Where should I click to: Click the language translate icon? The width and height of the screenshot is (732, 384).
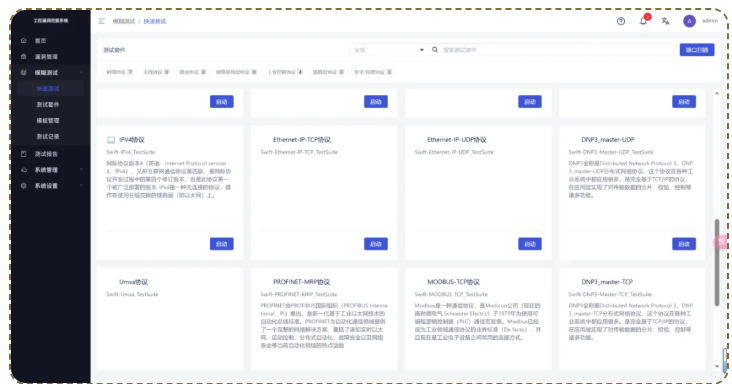(666, 21)
